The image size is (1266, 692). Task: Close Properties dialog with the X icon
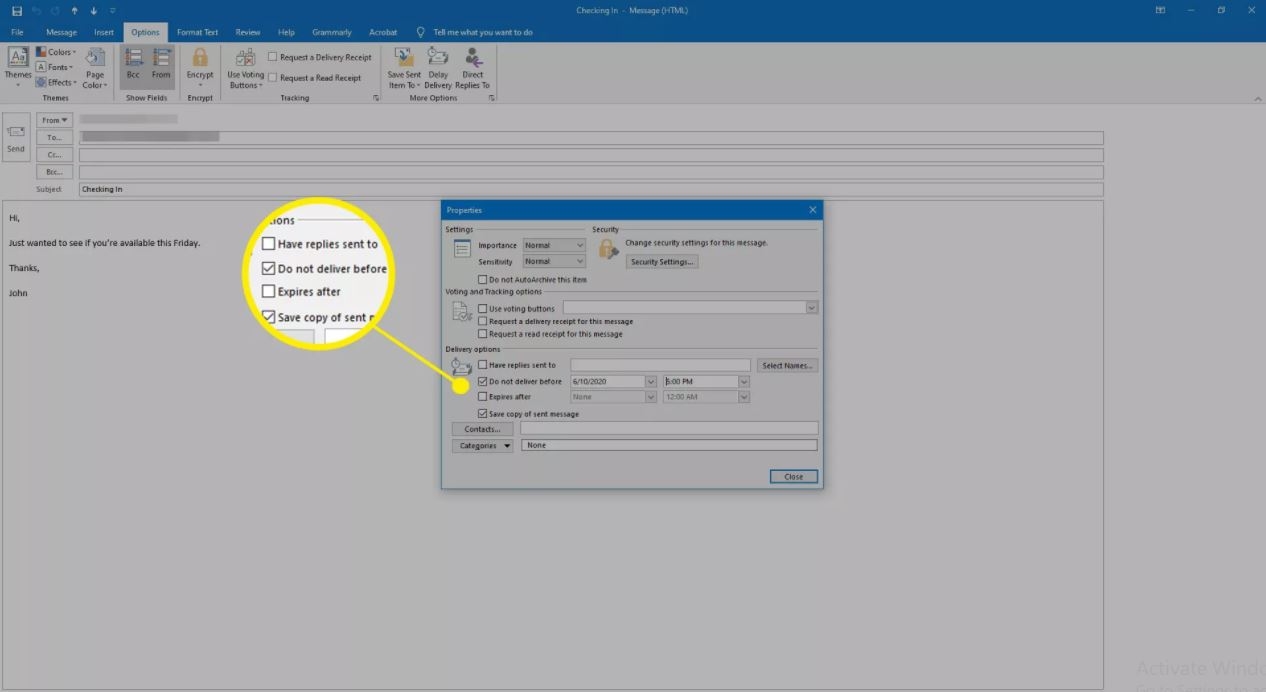(x=812, y=210)
